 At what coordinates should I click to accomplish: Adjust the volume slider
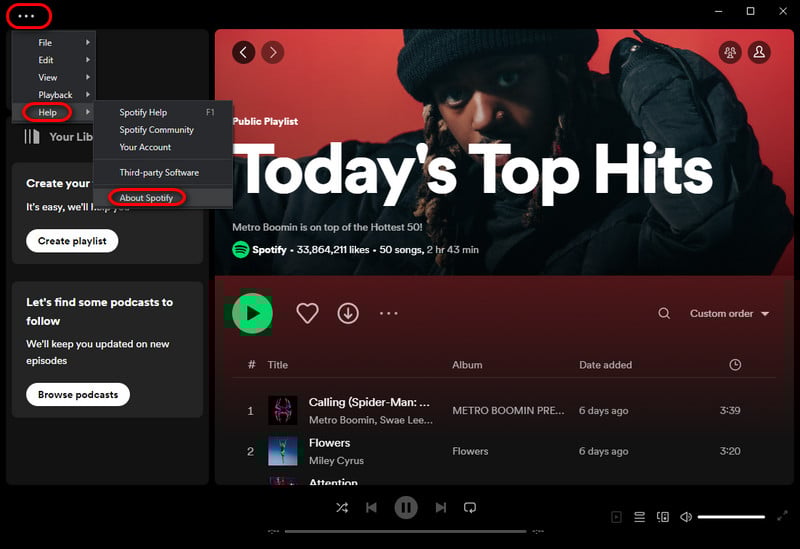click(x=731, y=517)
